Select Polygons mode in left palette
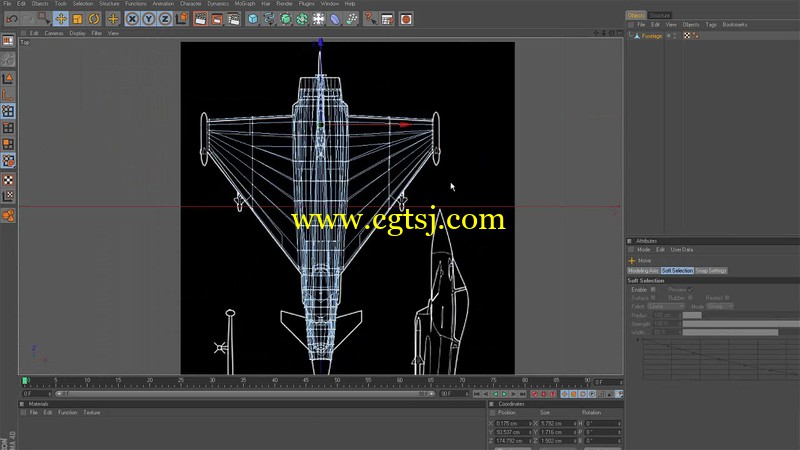Viewport: 800px width, 450px height. 8,144
